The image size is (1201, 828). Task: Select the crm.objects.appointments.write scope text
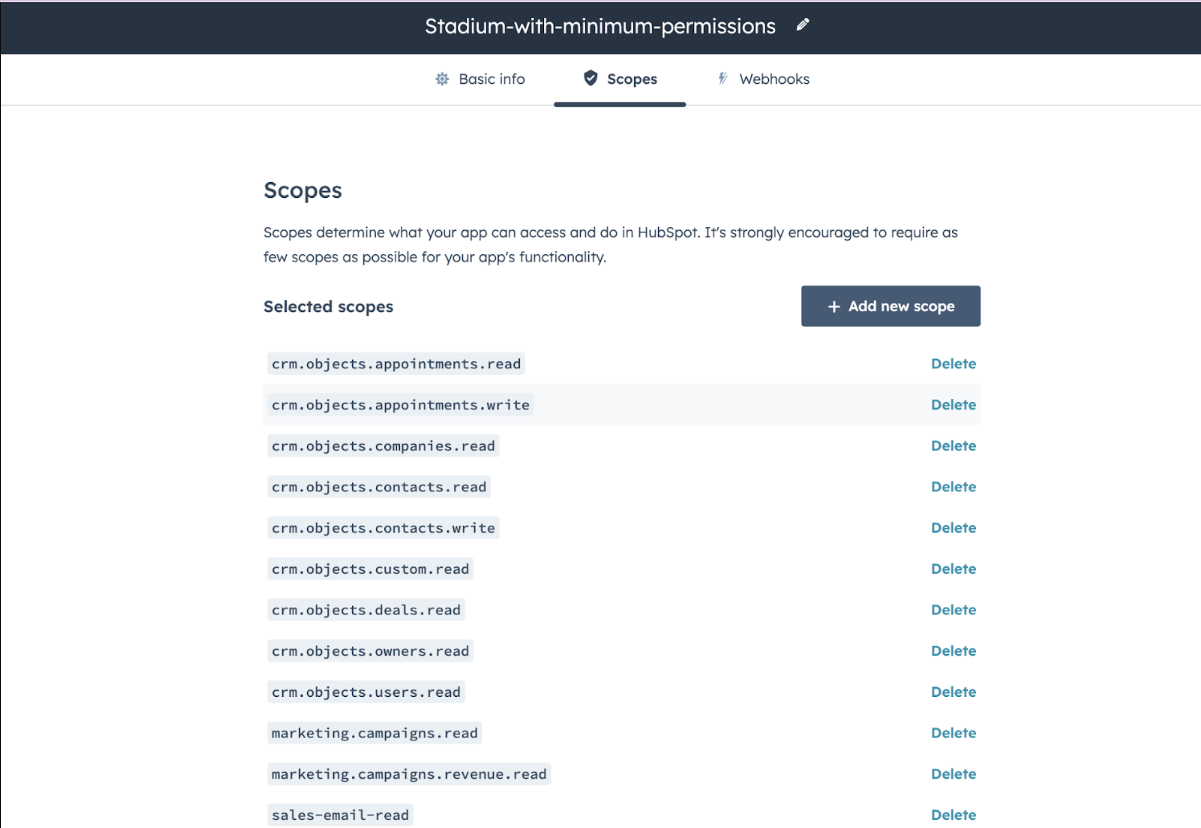click(x=400, y=405)
